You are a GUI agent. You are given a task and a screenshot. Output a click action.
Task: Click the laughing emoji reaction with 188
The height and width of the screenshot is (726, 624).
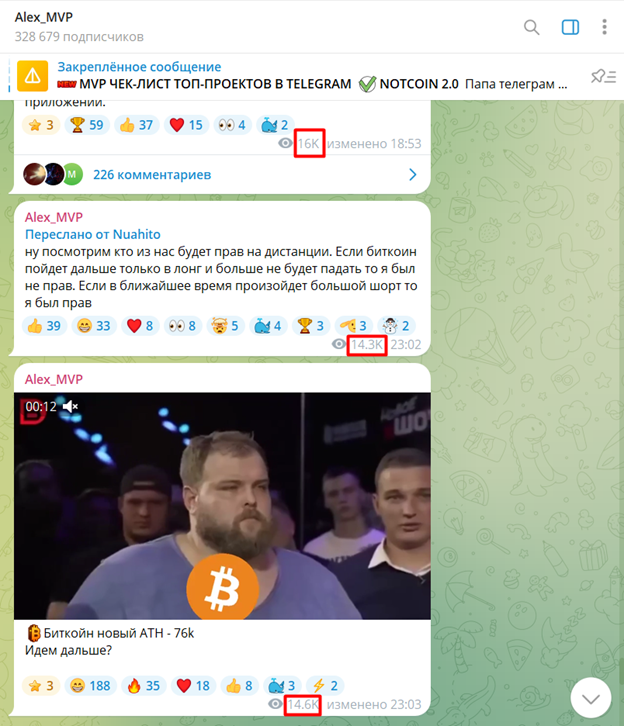[x=90, y=685]
